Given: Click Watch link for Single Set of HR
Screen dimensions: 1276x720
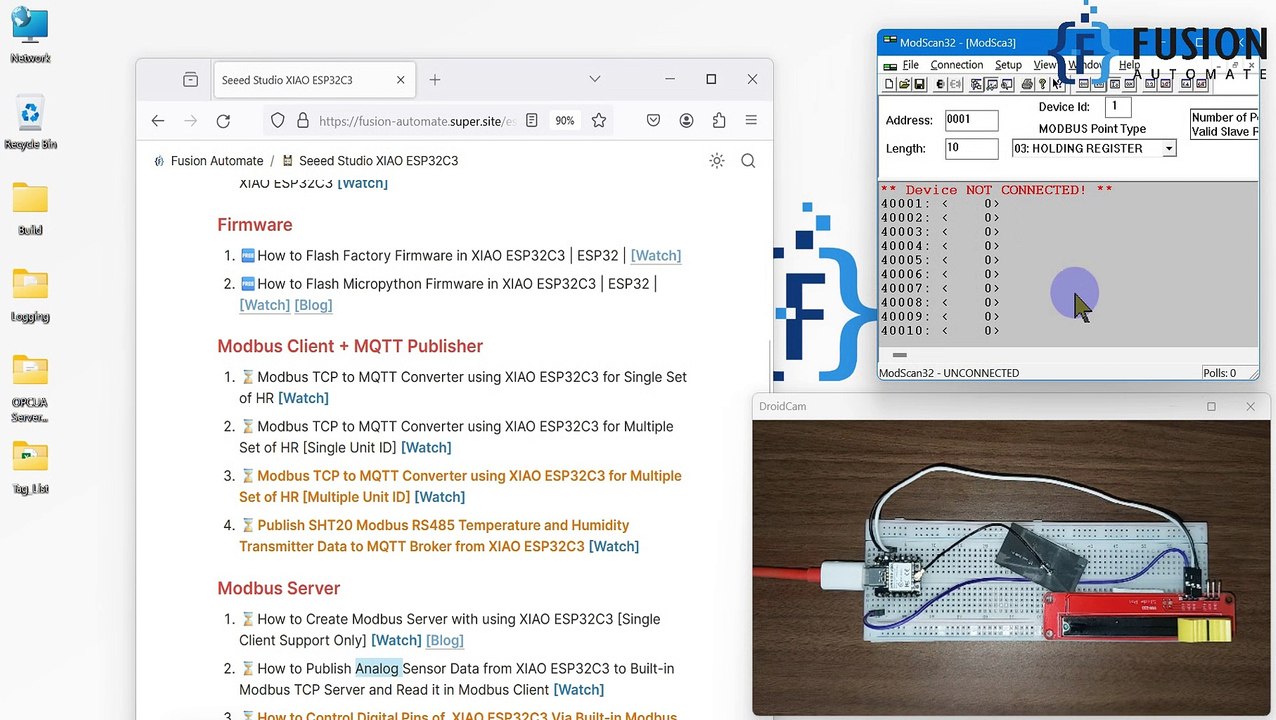Looking at the screenshot, I should pyautogui.click(x=303, y=398).
